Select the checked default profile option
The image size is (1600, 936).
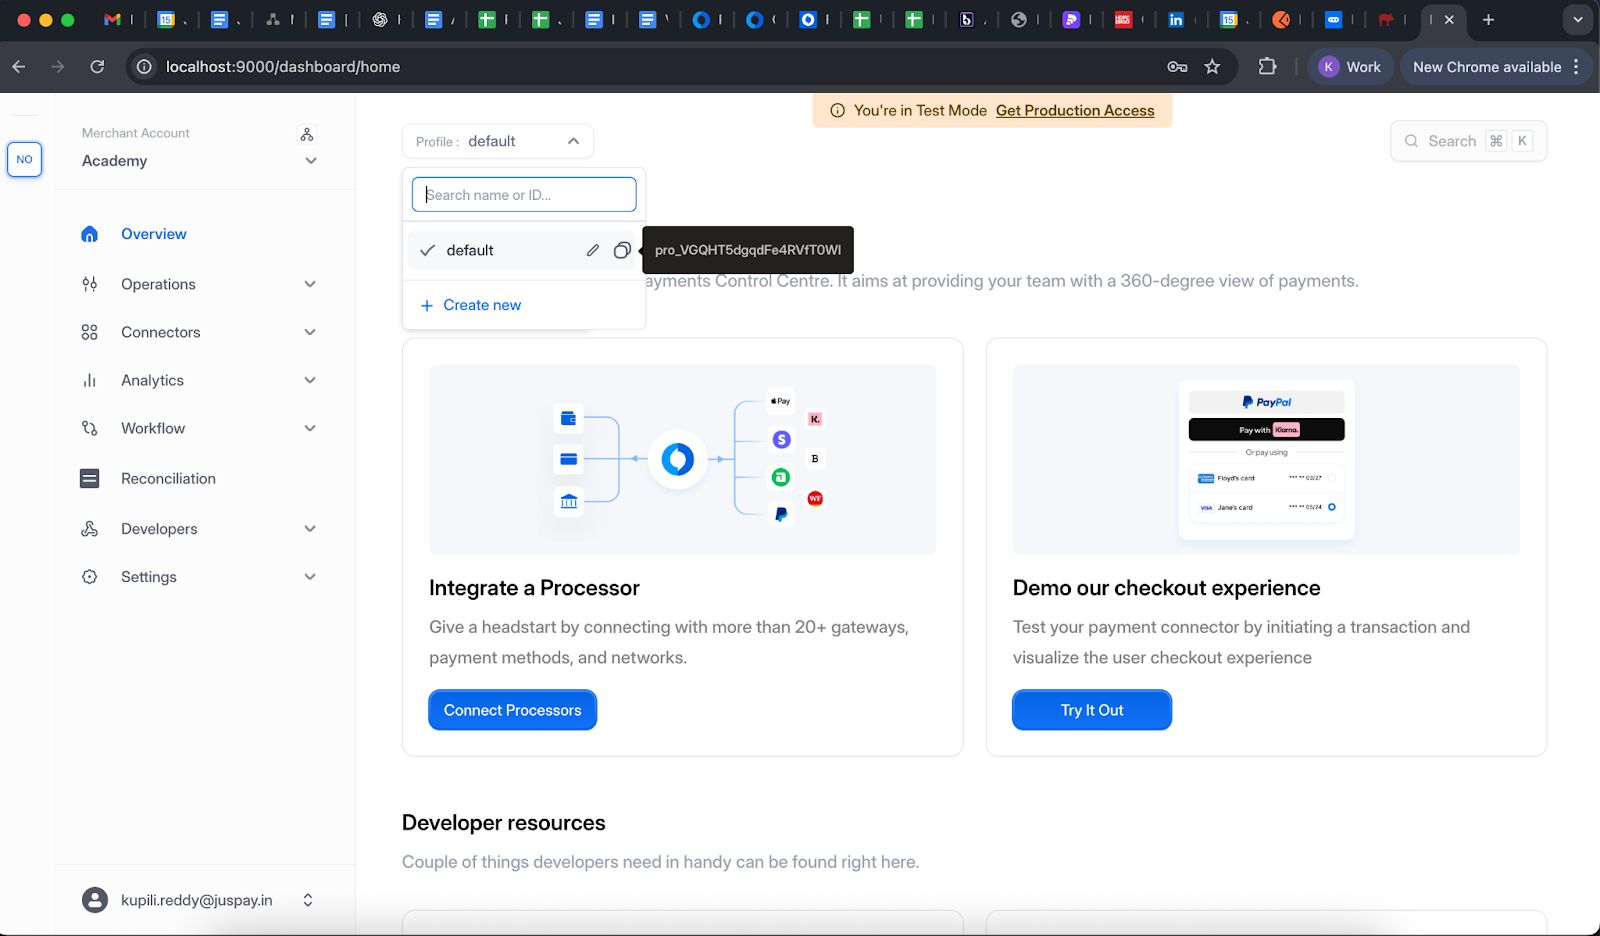tap(470, 250)
